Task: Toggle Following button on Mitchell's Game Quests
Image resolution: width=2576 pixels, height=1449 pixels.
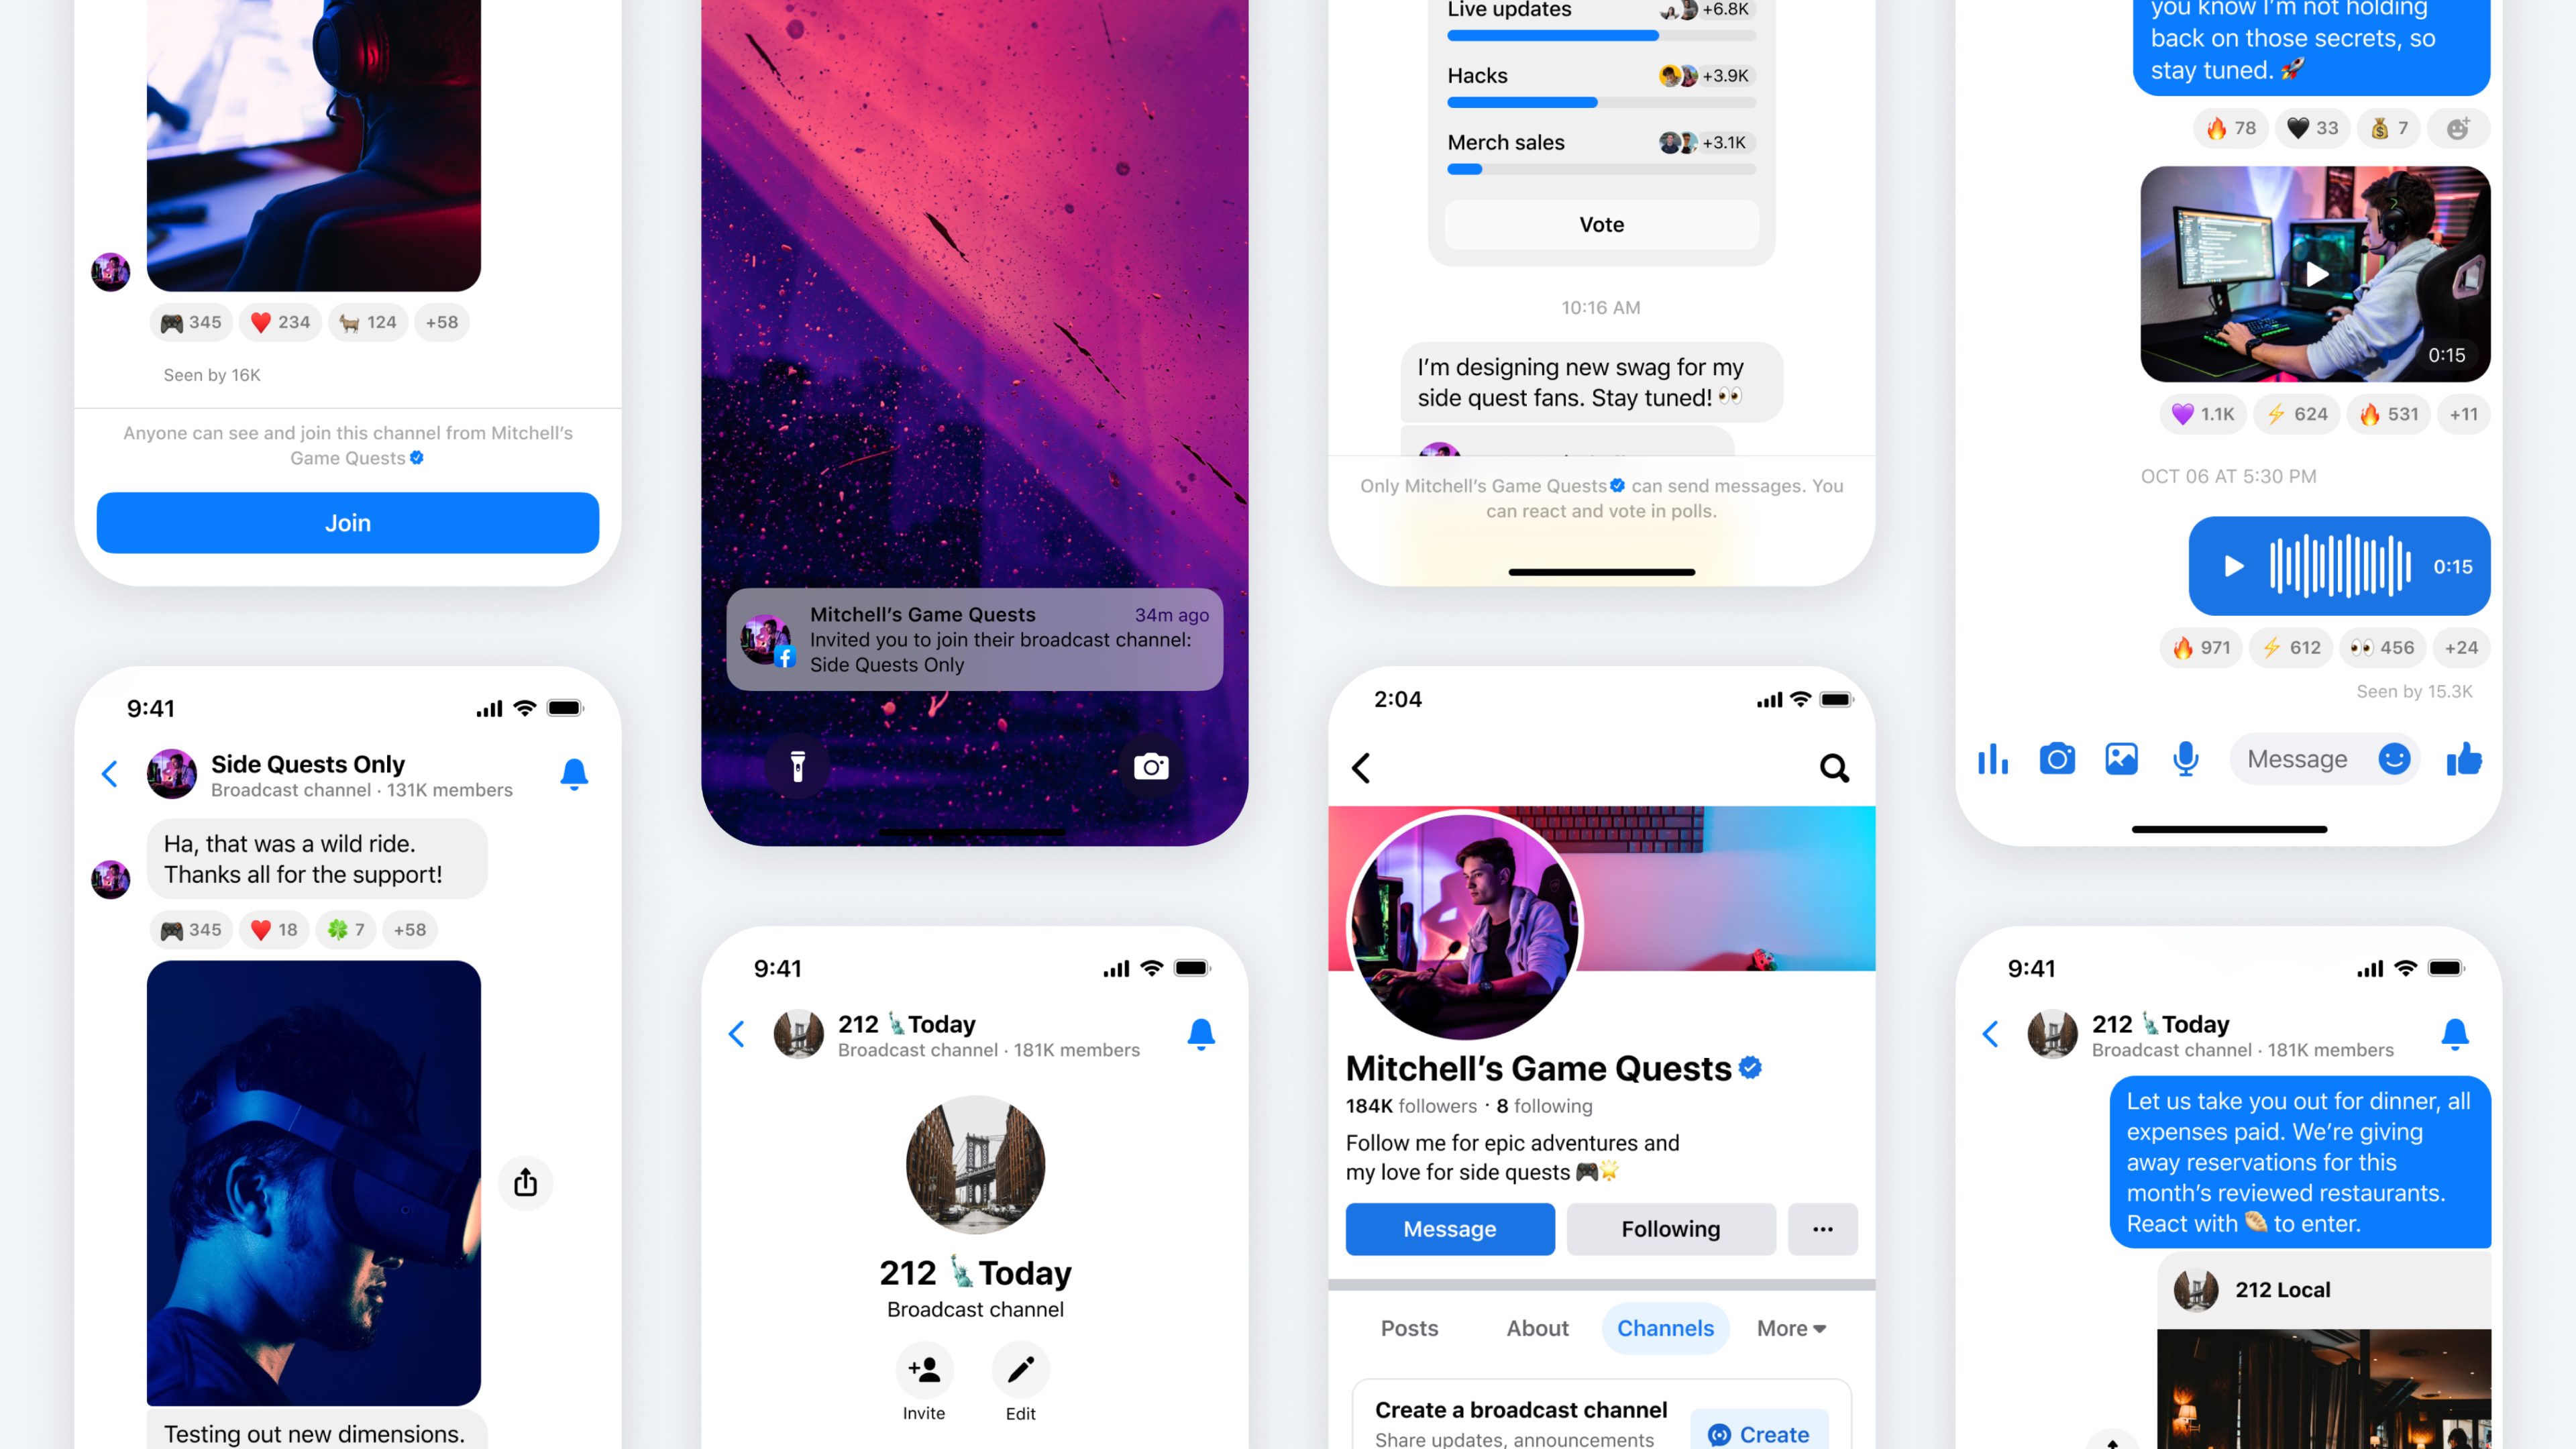Action: [1670, 1228]
